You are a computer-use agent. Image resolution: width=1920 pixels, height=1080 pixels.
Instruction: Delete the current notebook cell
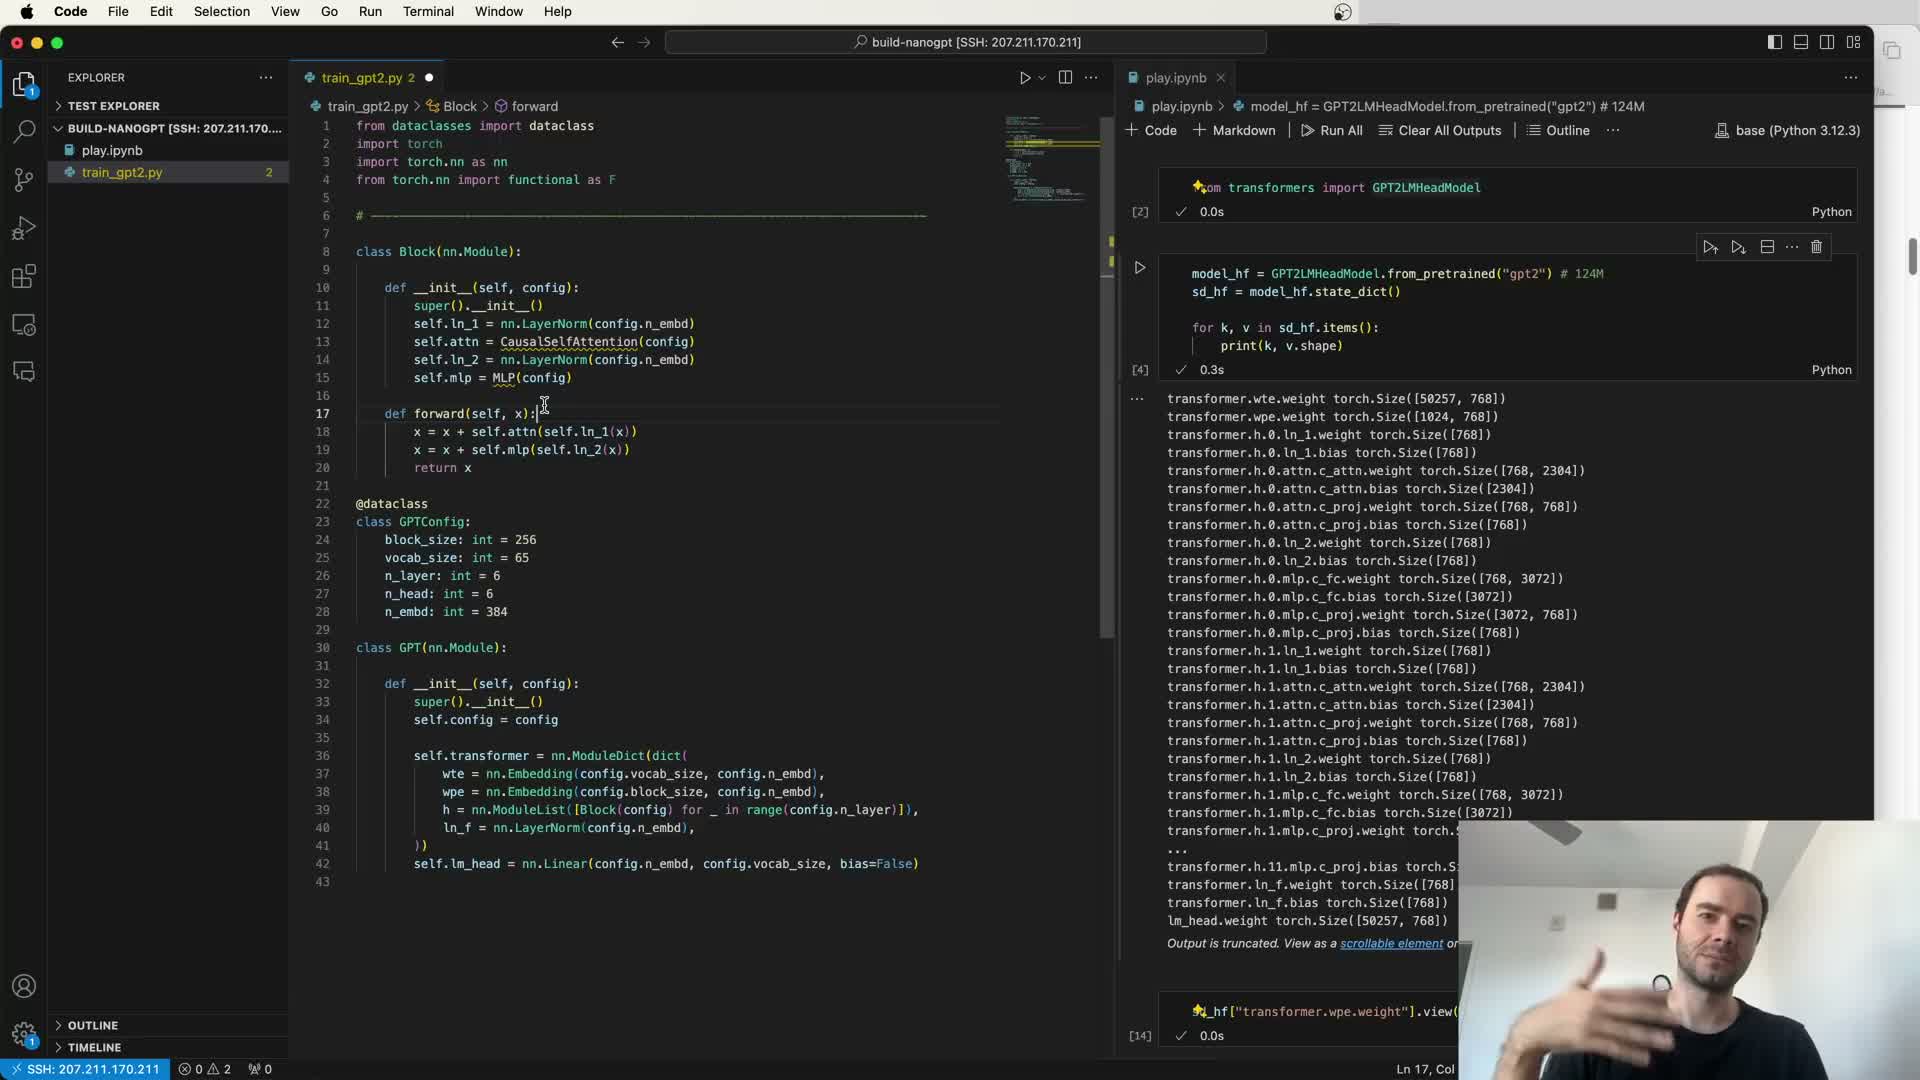[1816, 247]
